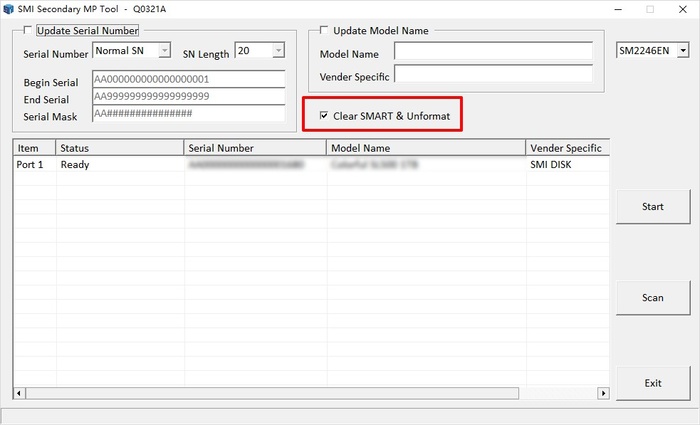The height and width of the screenshot is (425, 700).
Task: Enable the Update Serial Number checkbox
Action: coord(27,31)
